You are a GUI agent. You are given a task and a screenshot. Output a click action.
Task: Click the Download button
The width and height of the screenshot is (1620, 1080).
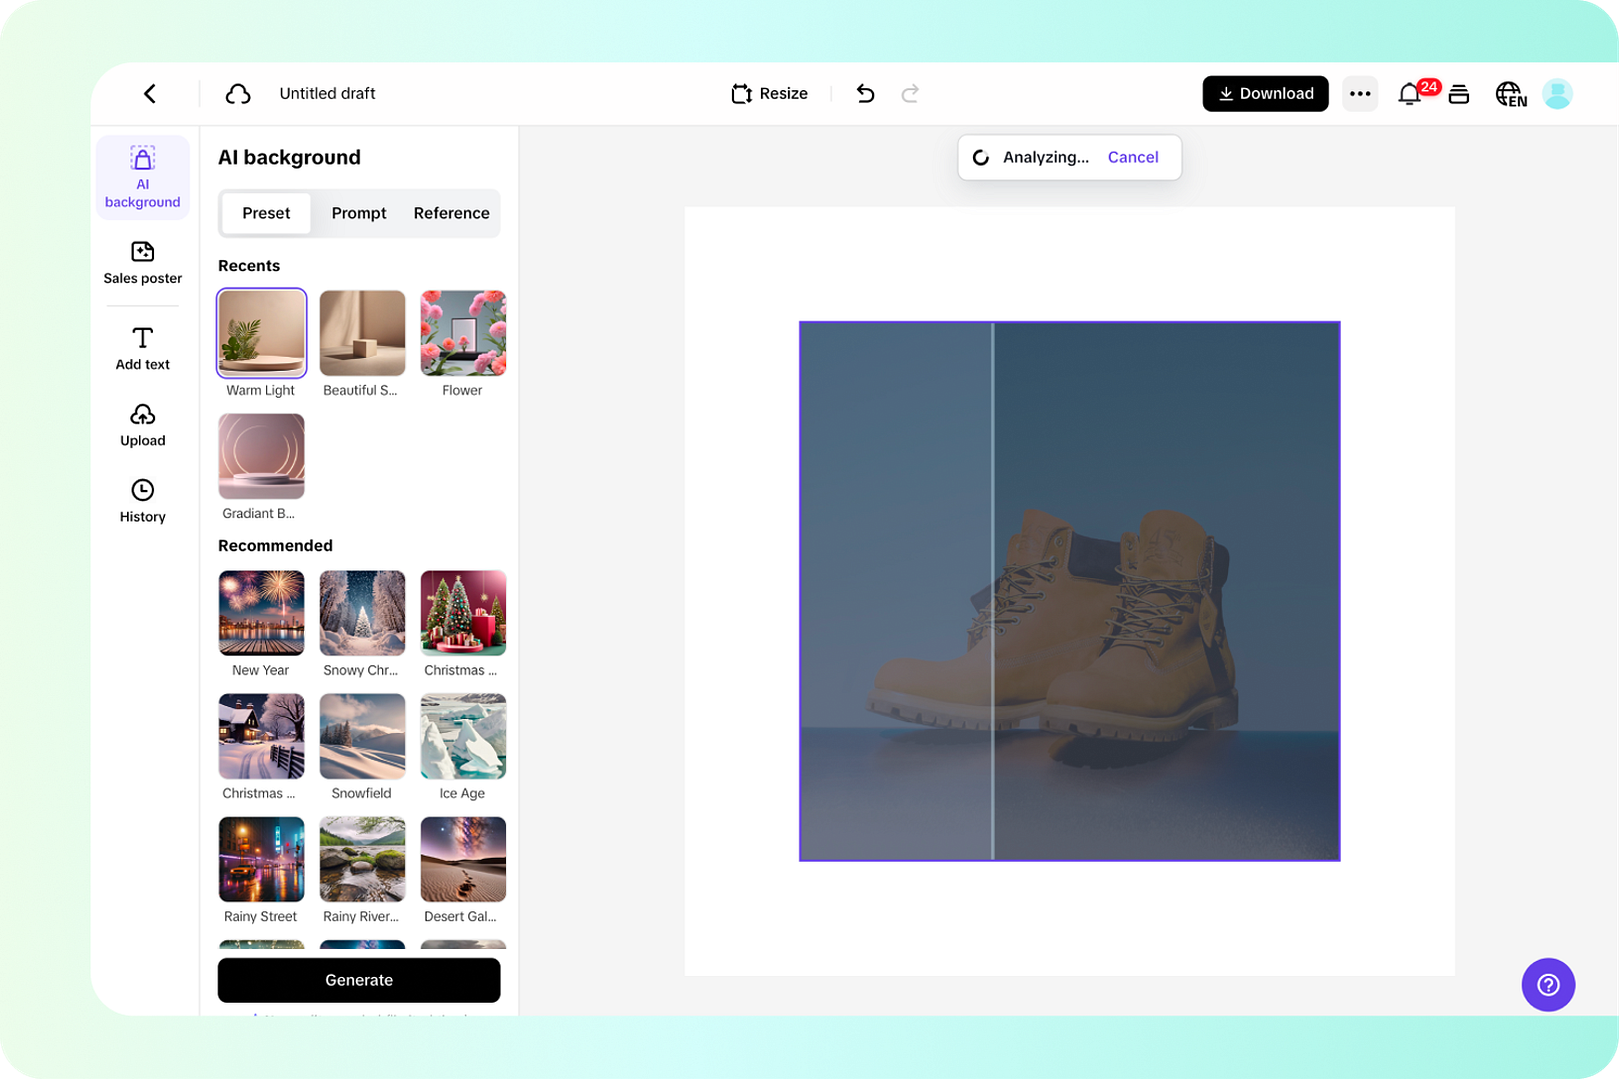click(x=1265, y=94)
